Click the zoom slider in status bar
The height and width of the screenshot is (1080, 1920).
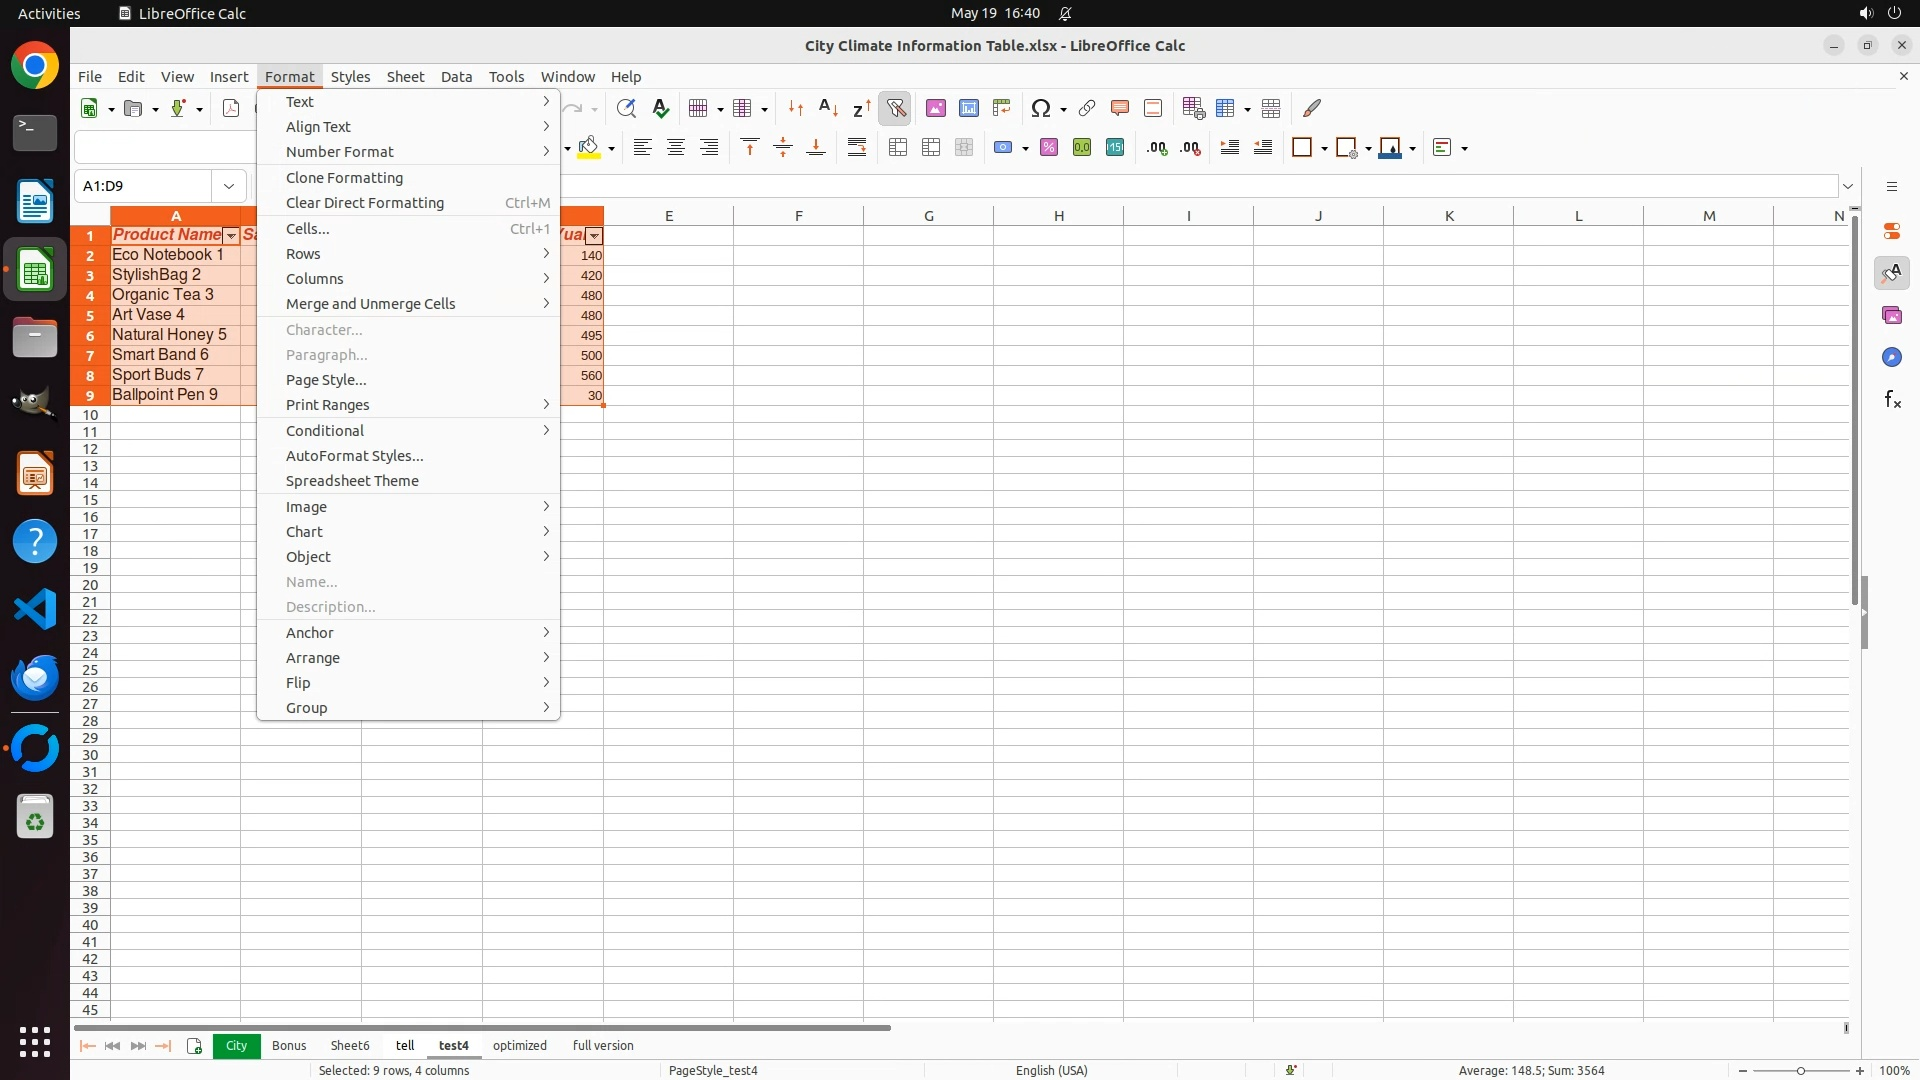tap(1801, 1071)
